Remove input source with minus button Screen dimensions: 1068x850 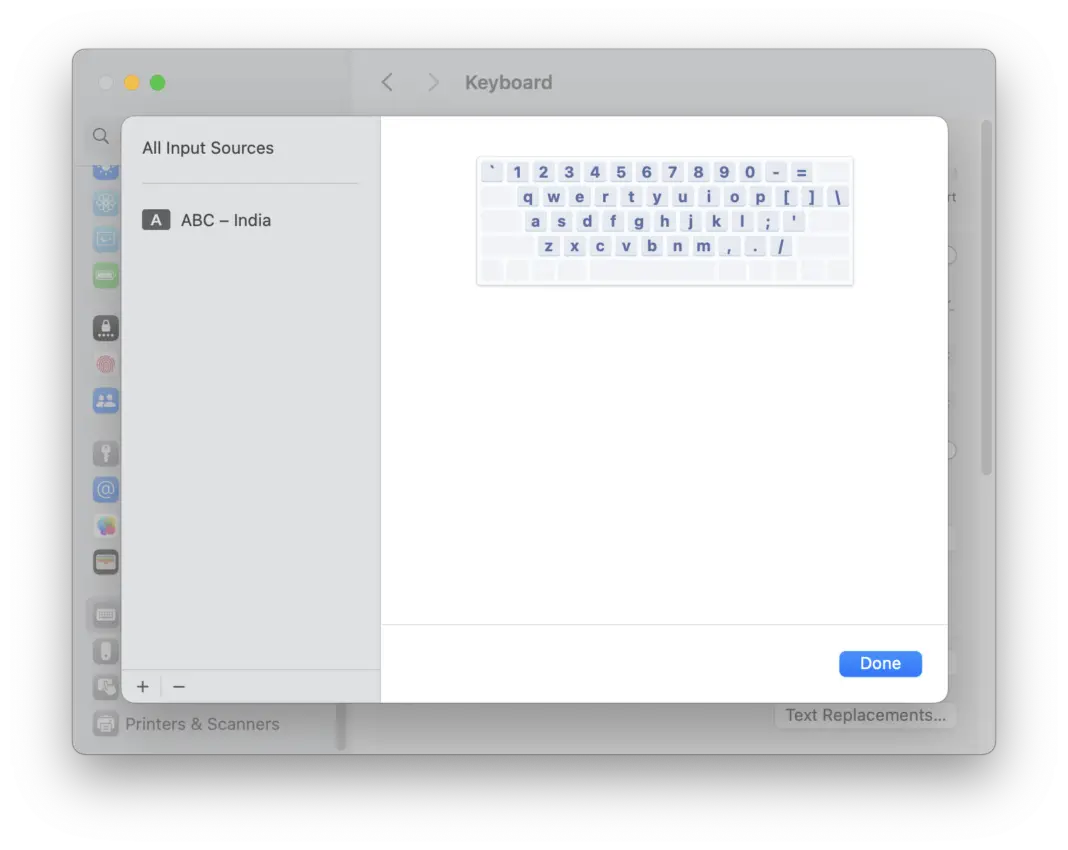[179, 687]
